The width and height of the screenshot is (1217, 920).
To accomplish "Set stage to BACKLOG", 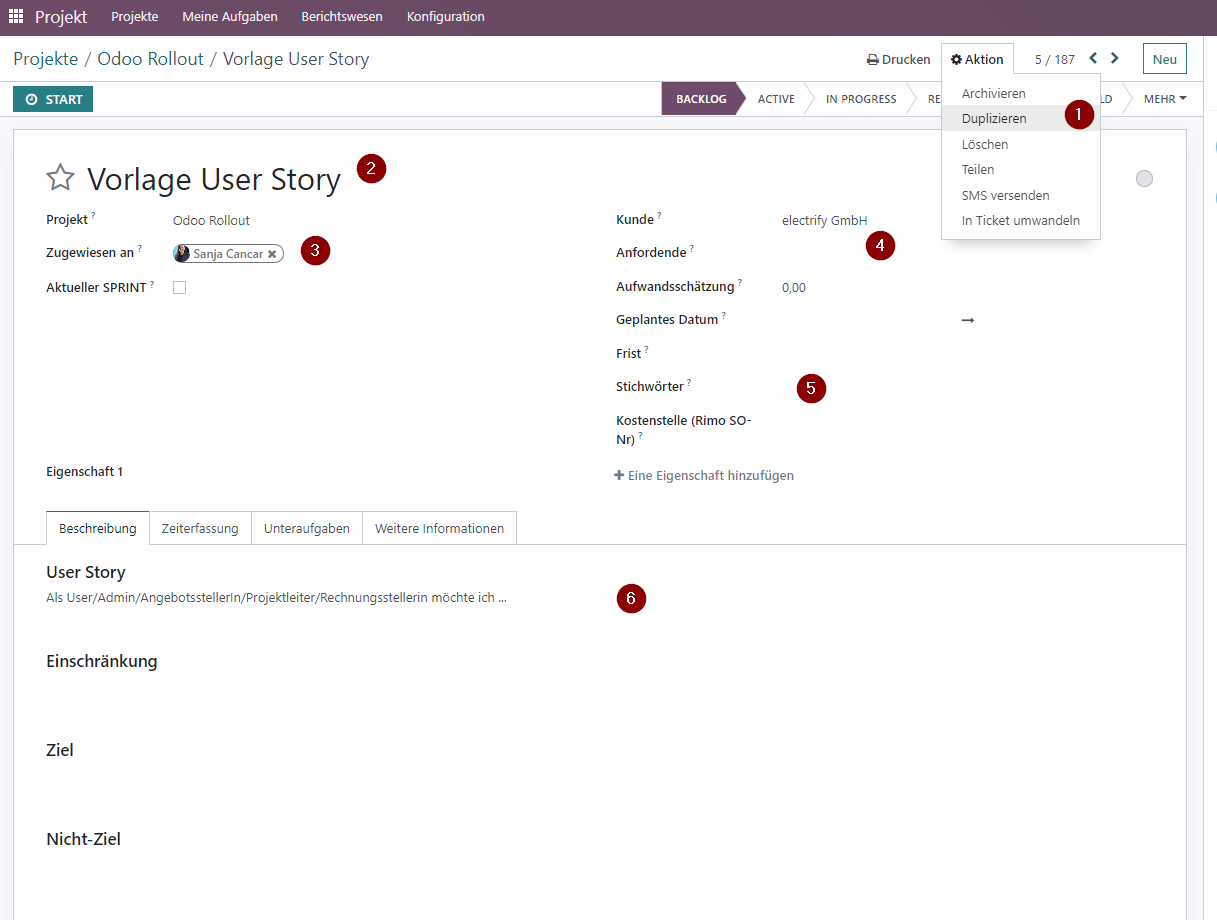I will [x=701, y=99].
